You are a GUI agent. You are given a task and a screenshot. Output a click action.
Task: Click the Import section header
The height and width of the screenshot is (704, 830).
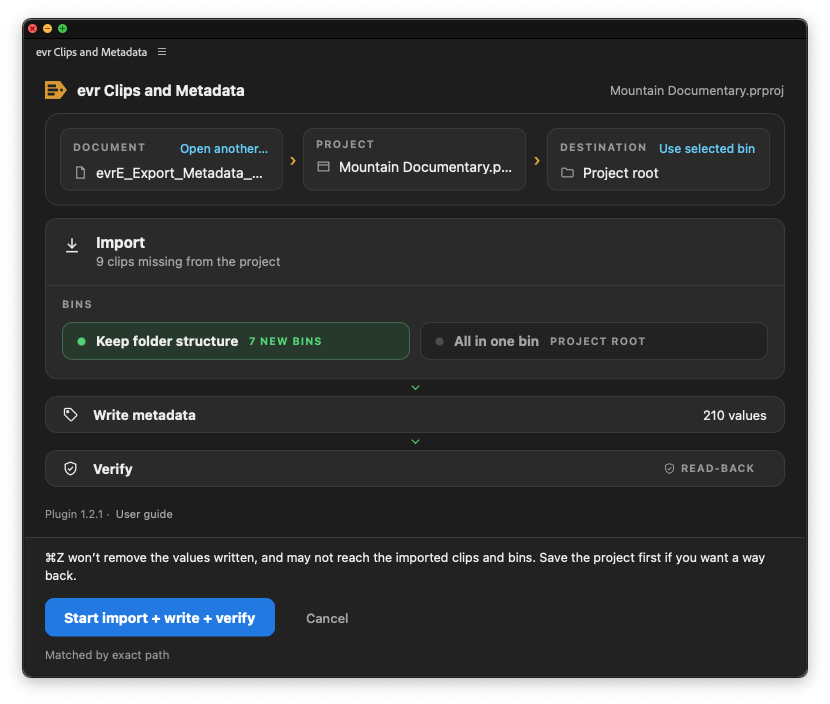tap(414, 252)
